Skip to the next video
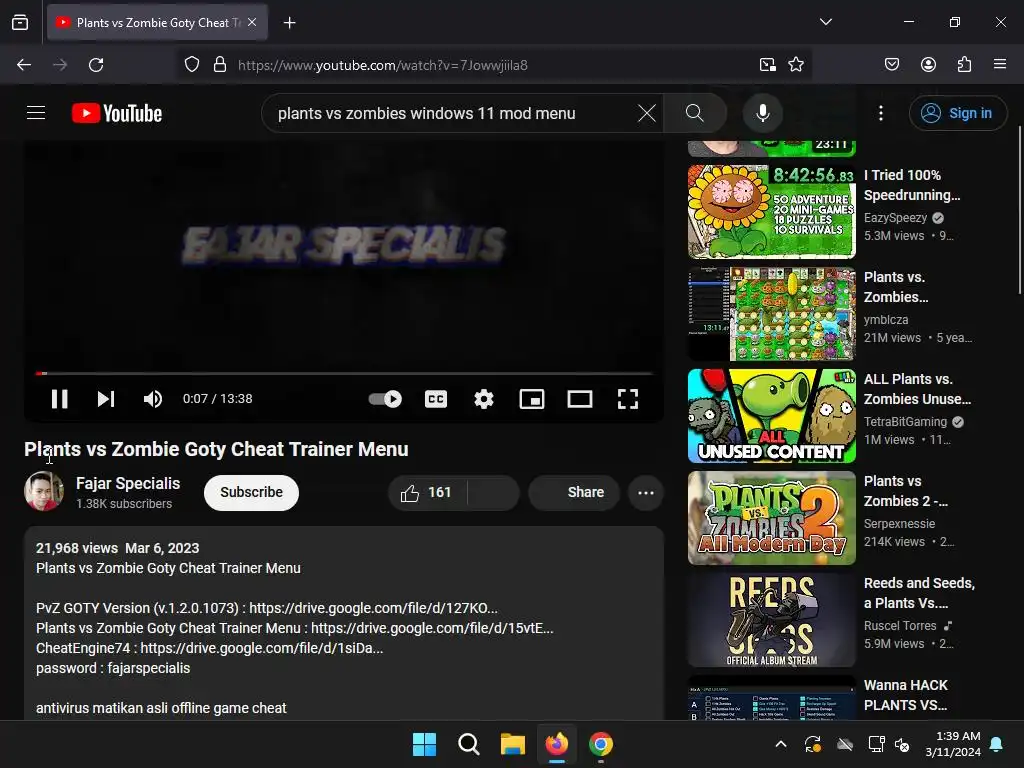The height and width of the screenshot is (768, 1024). [106, 399]
